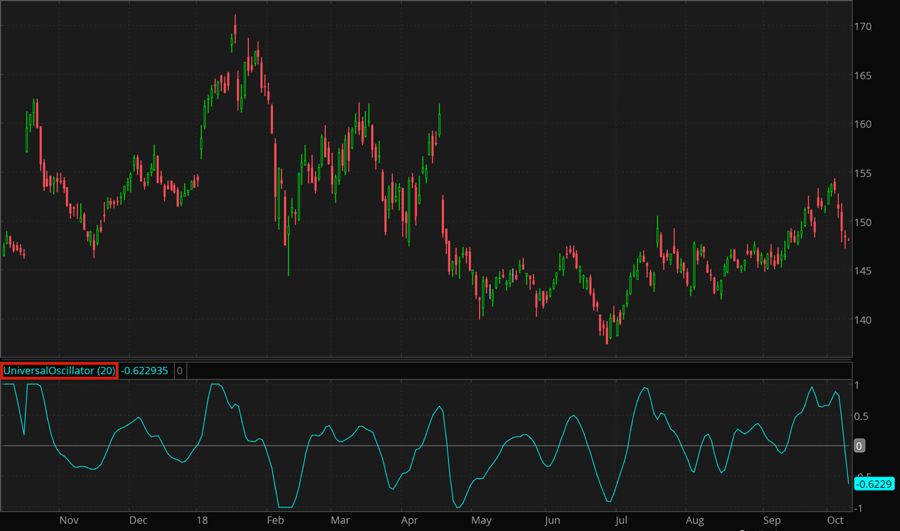Select the cyan -0.6229 current value tag
The image size is (900, 531).
point(875,484)
